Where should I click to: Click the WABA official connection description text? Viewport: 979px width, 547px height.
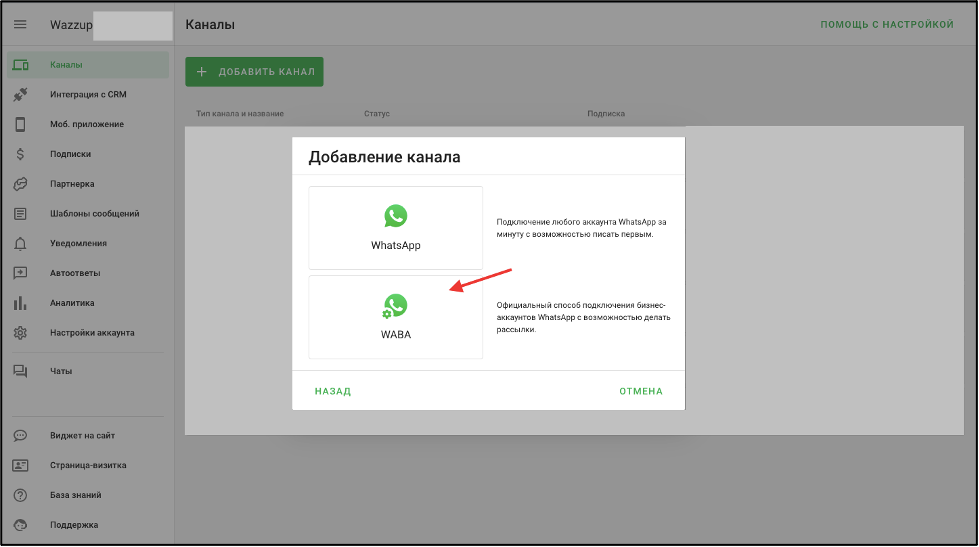coord(583,317)
